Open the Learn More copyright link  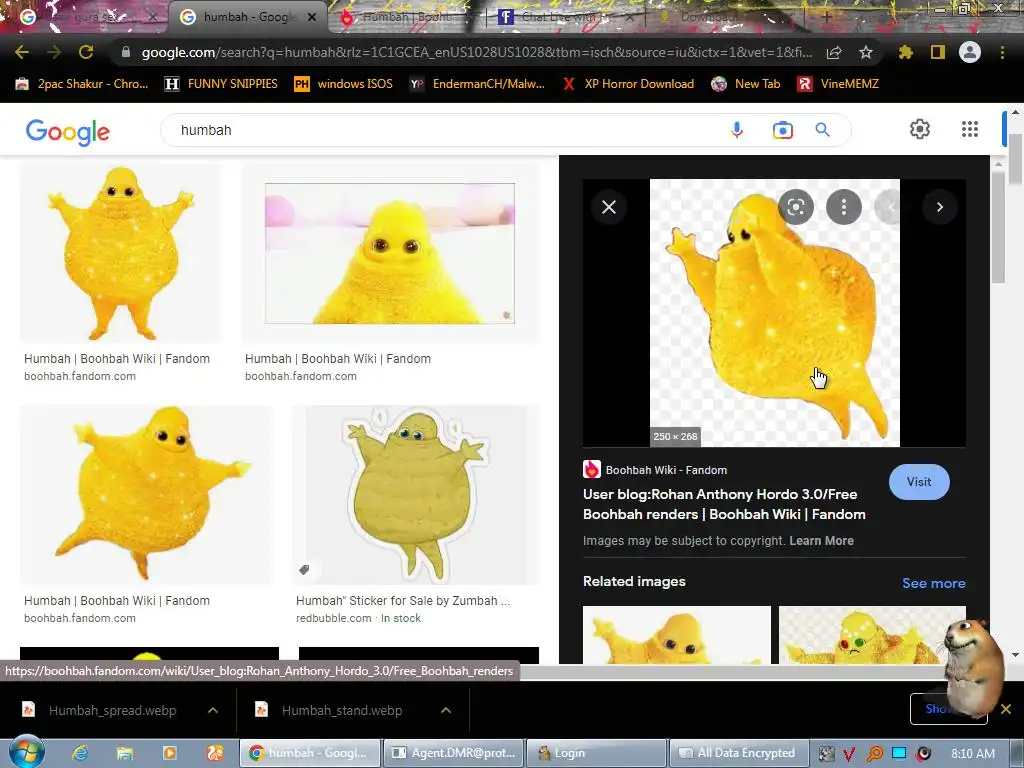(x=821, y=541)
